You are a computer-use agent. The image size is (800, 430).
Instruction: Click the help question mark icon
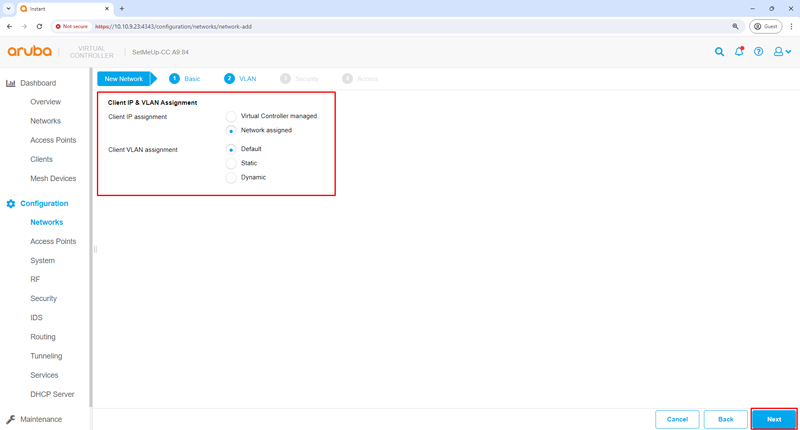758,52
